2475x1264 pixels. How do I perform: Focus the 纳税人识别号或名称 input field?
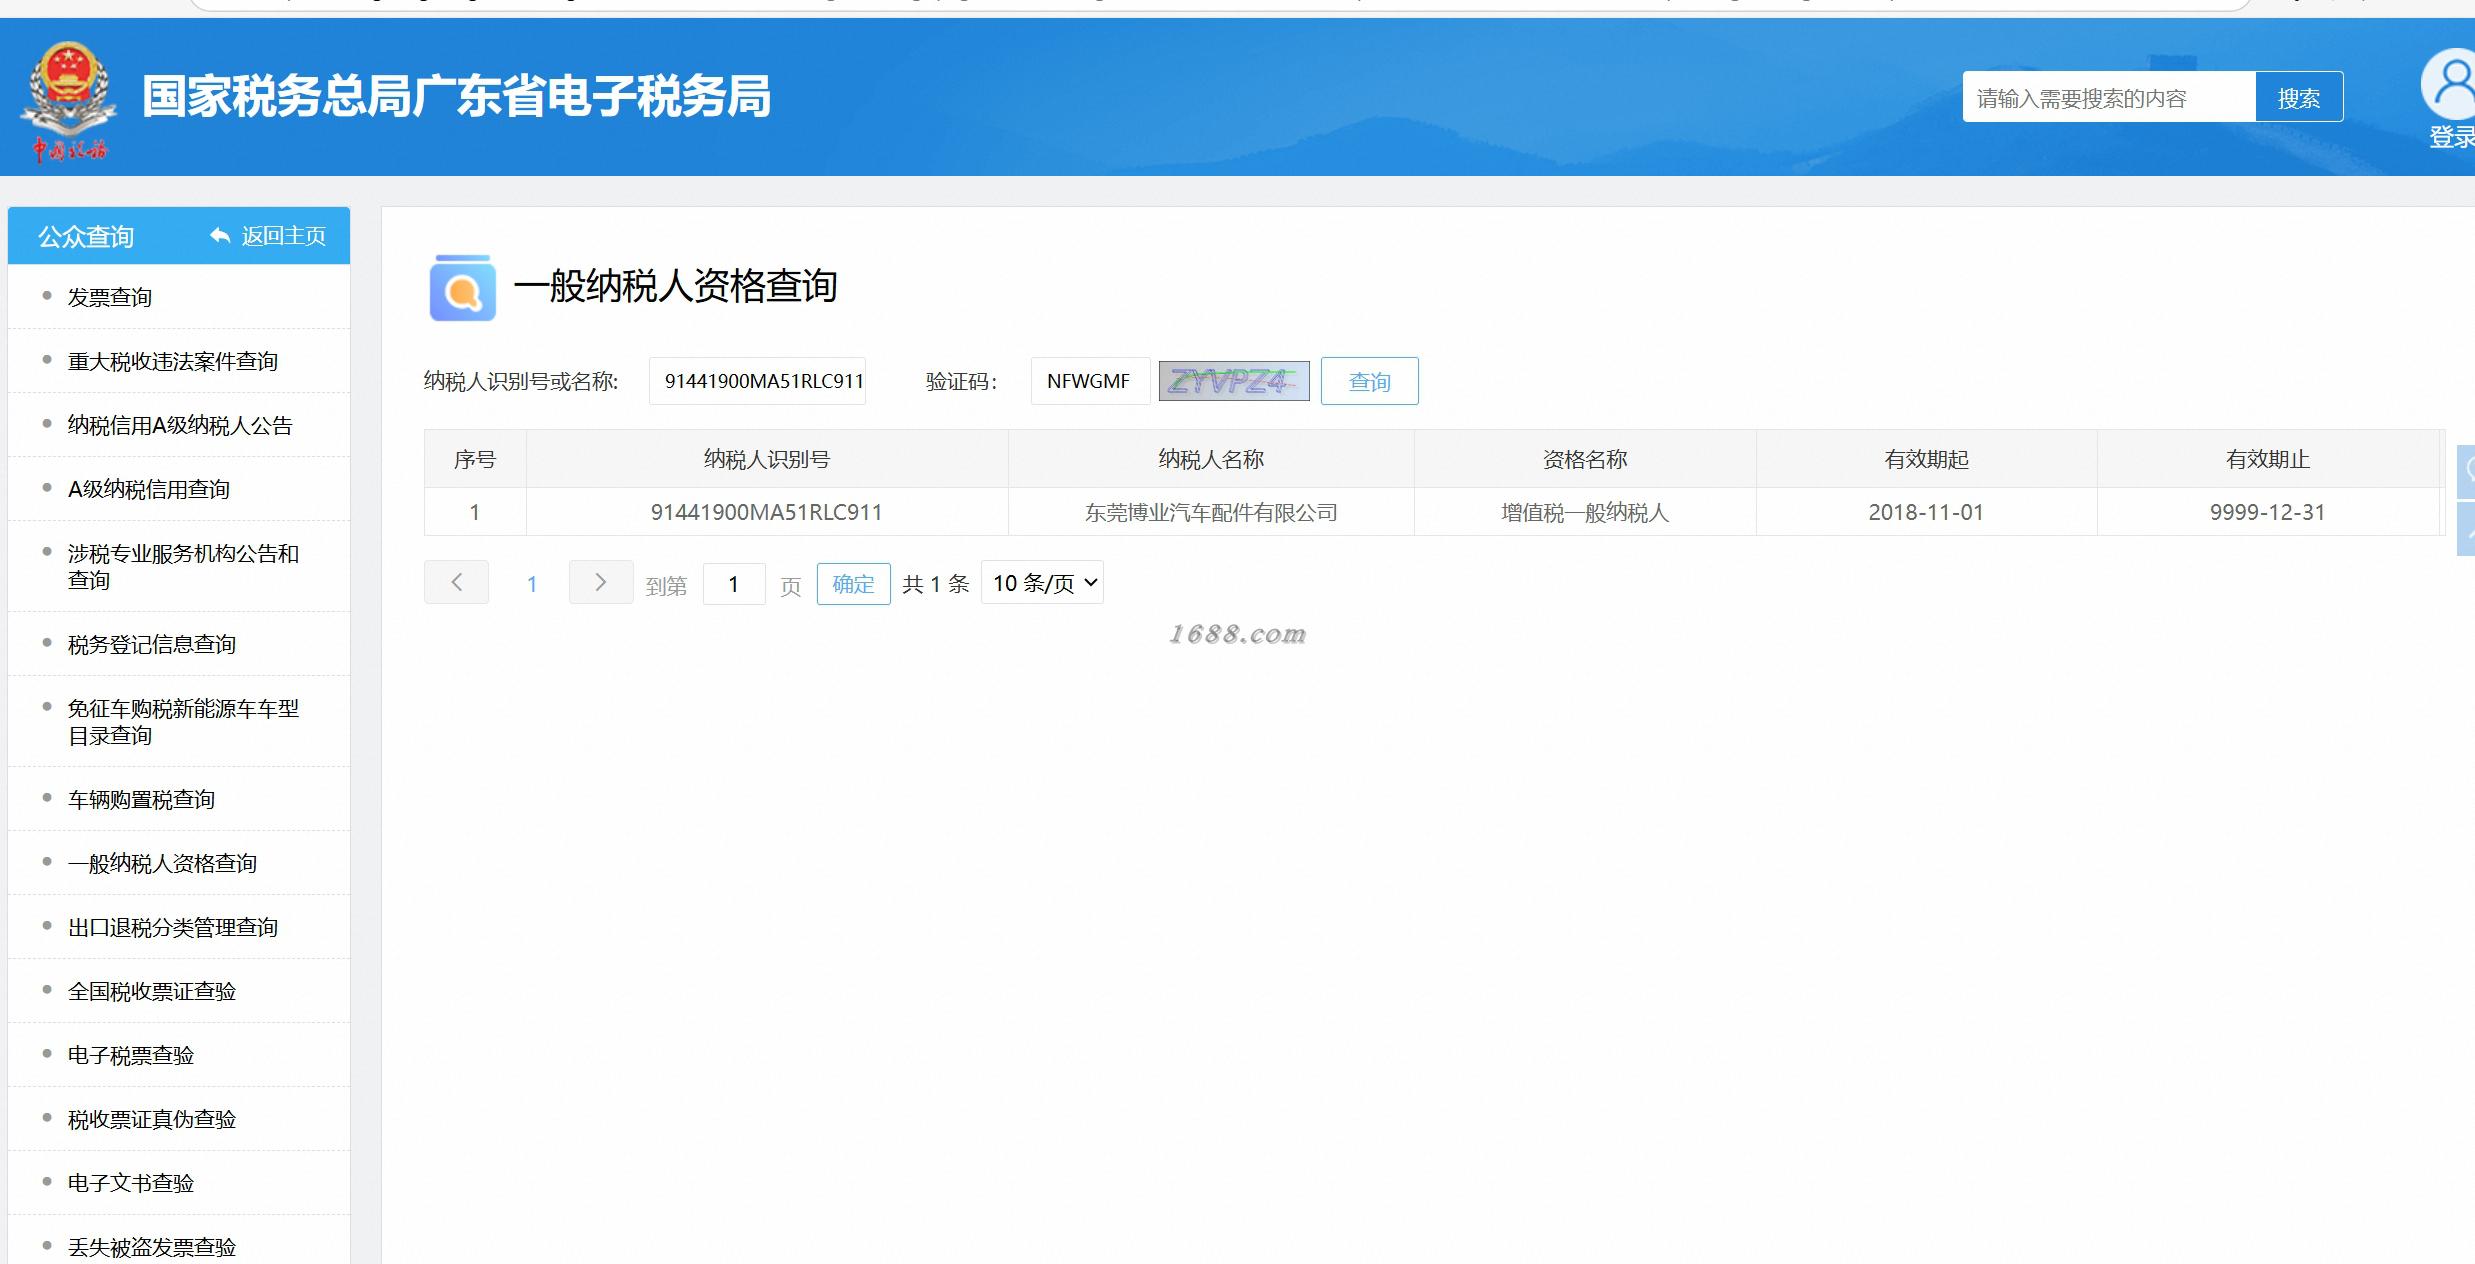tap(757, 381)
